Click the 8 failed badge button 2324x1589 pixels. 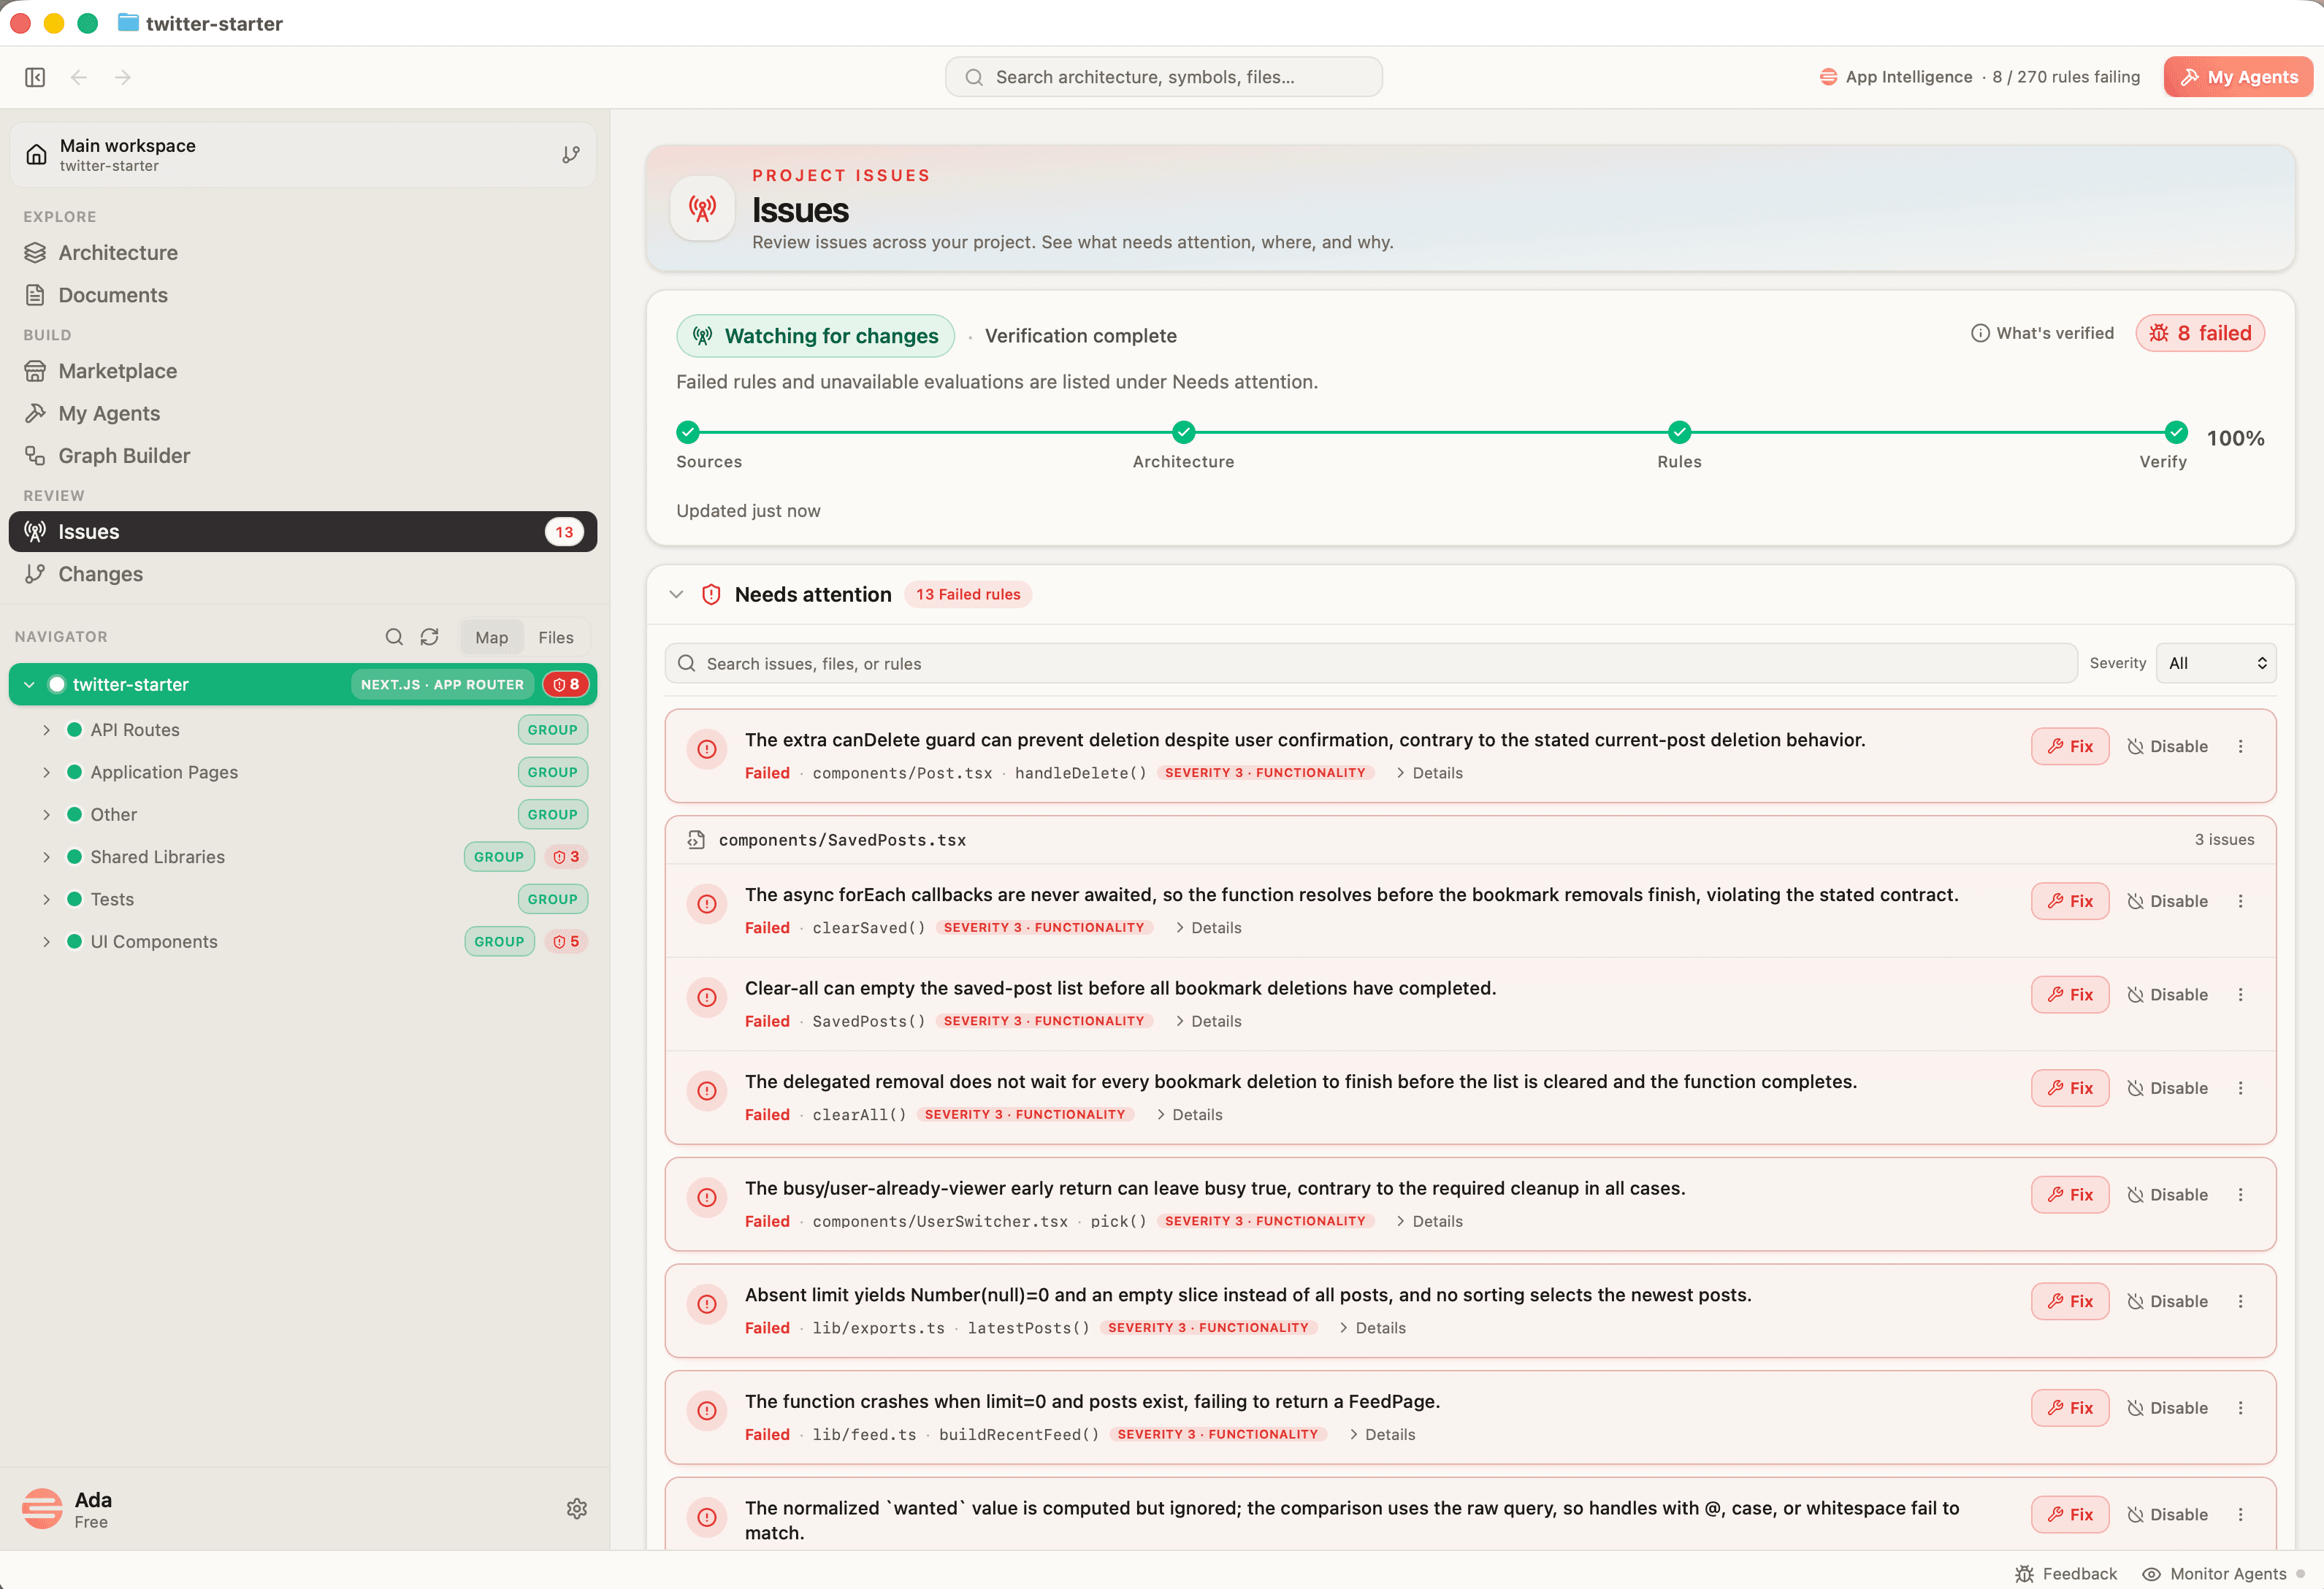(2200, 333)
